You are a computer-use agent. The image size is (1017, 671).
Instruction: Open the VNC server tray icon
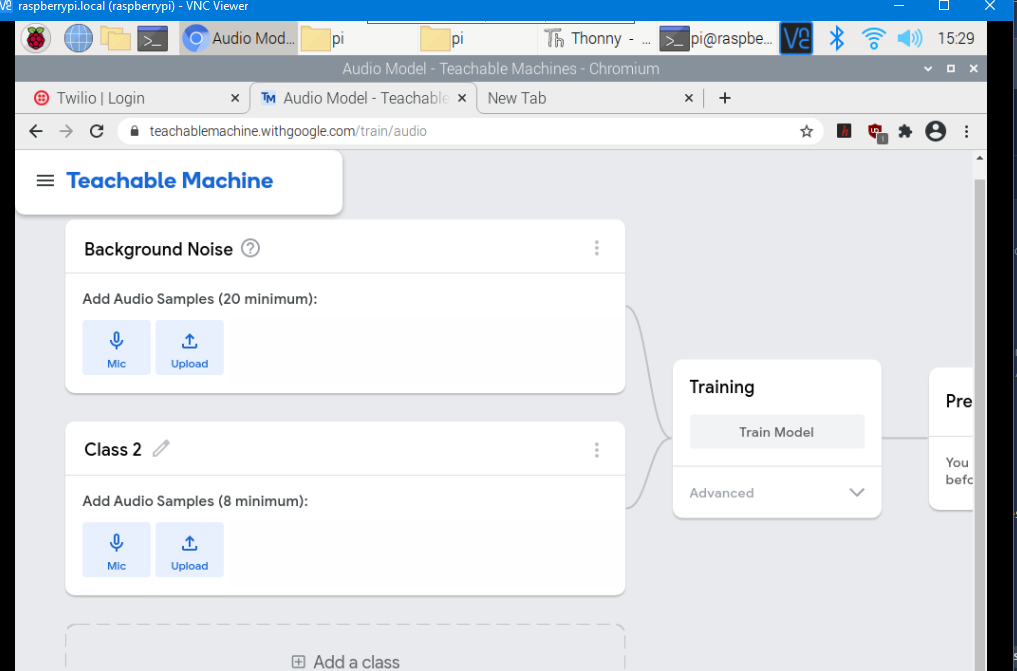796,39
